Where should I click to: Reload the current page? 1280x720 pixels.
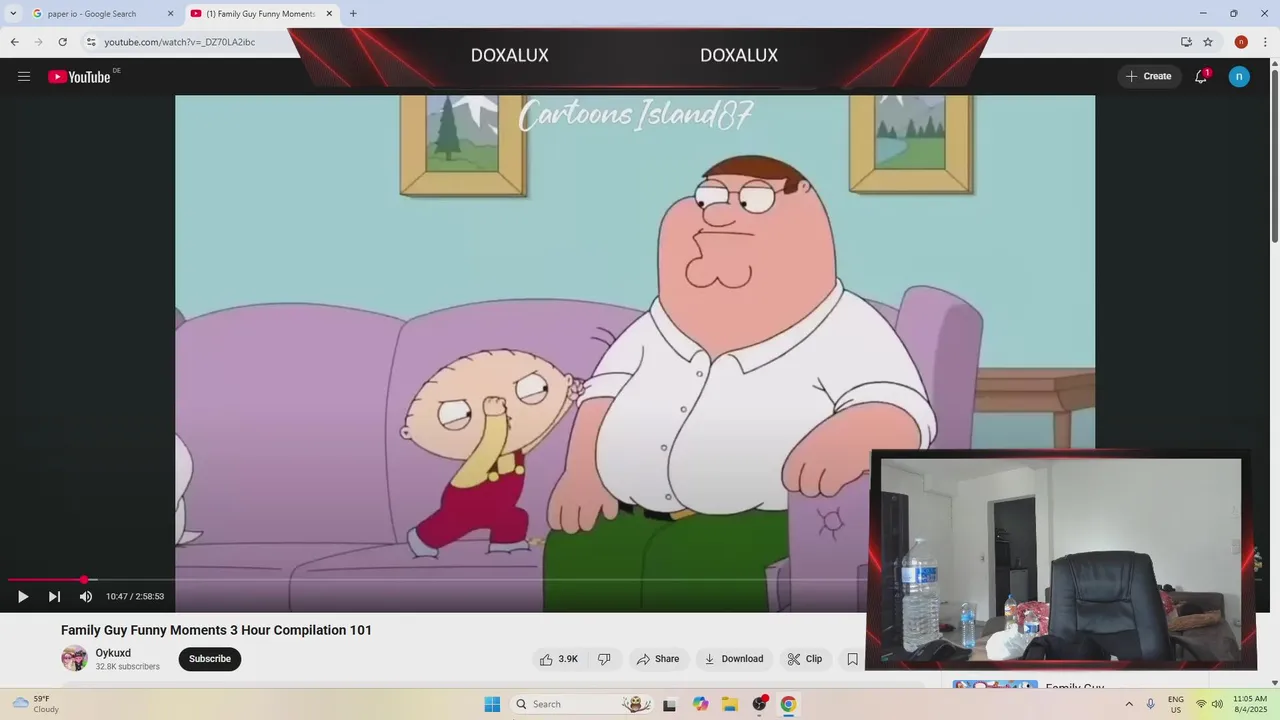pyautogui.click(x=62, y=42)
